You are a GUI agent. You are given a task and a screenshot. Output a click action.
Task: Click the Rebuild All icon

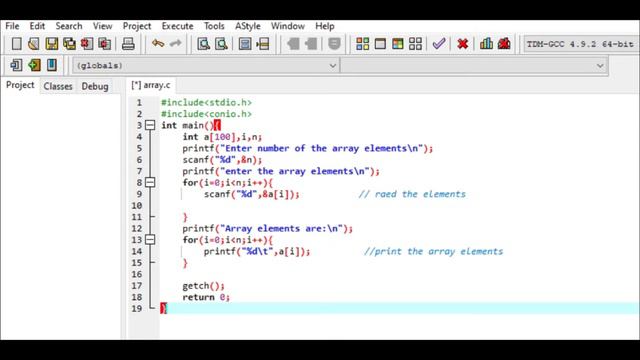416,44
